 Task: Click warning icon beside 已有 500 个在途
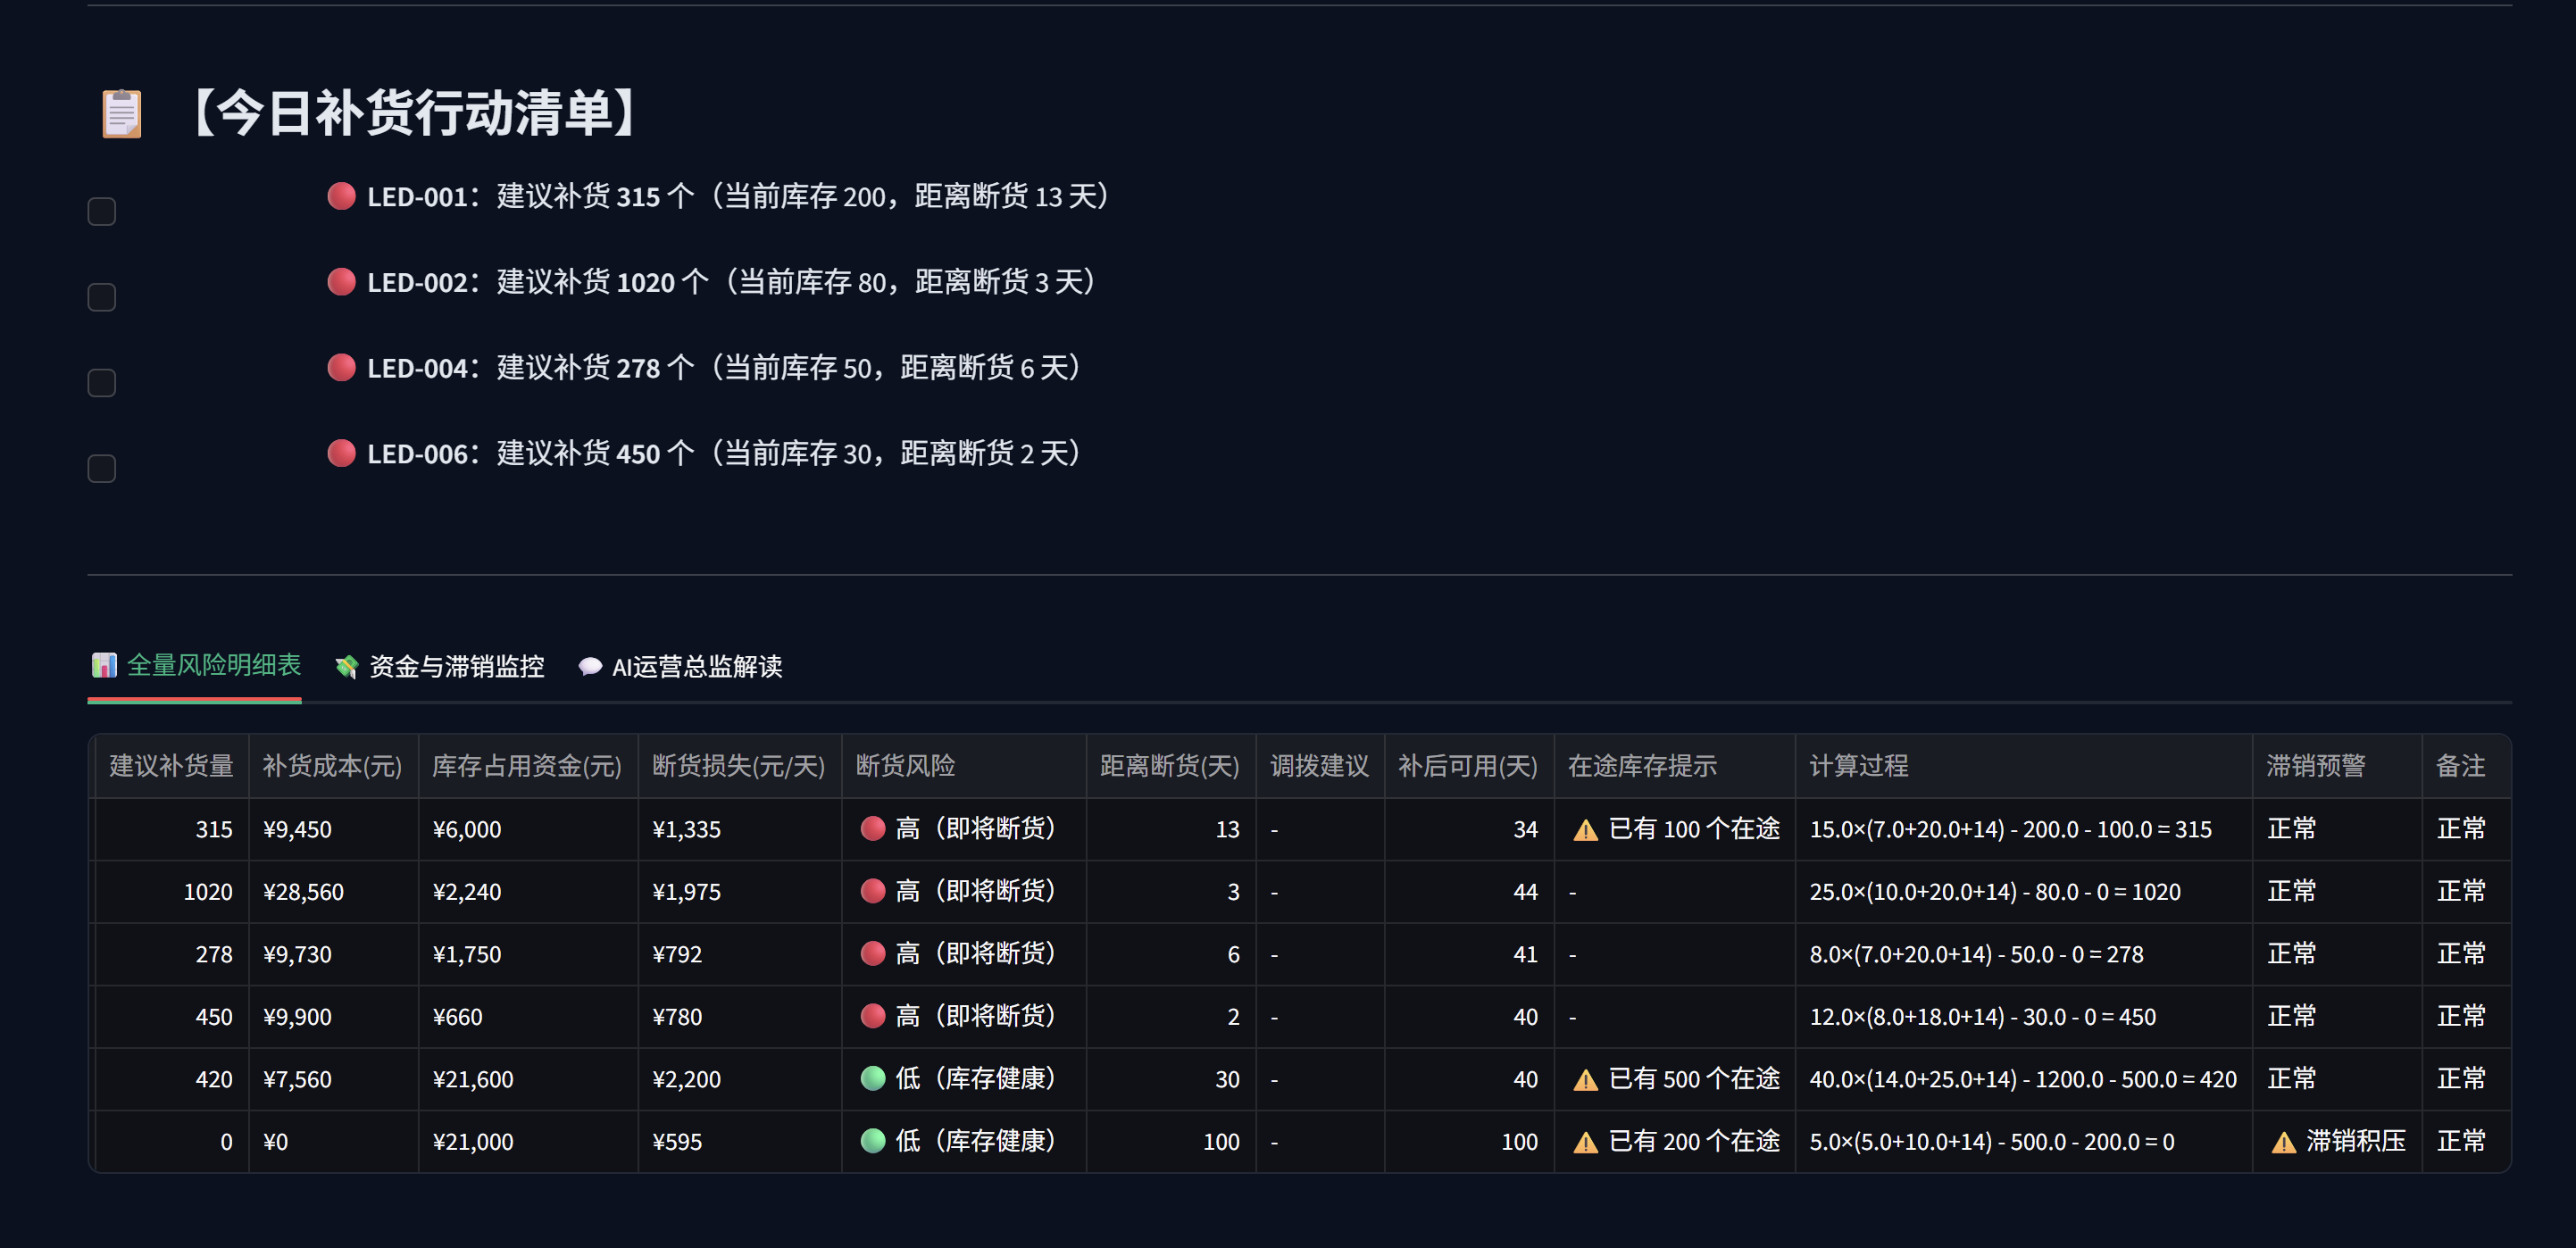click(1586, 1080)
